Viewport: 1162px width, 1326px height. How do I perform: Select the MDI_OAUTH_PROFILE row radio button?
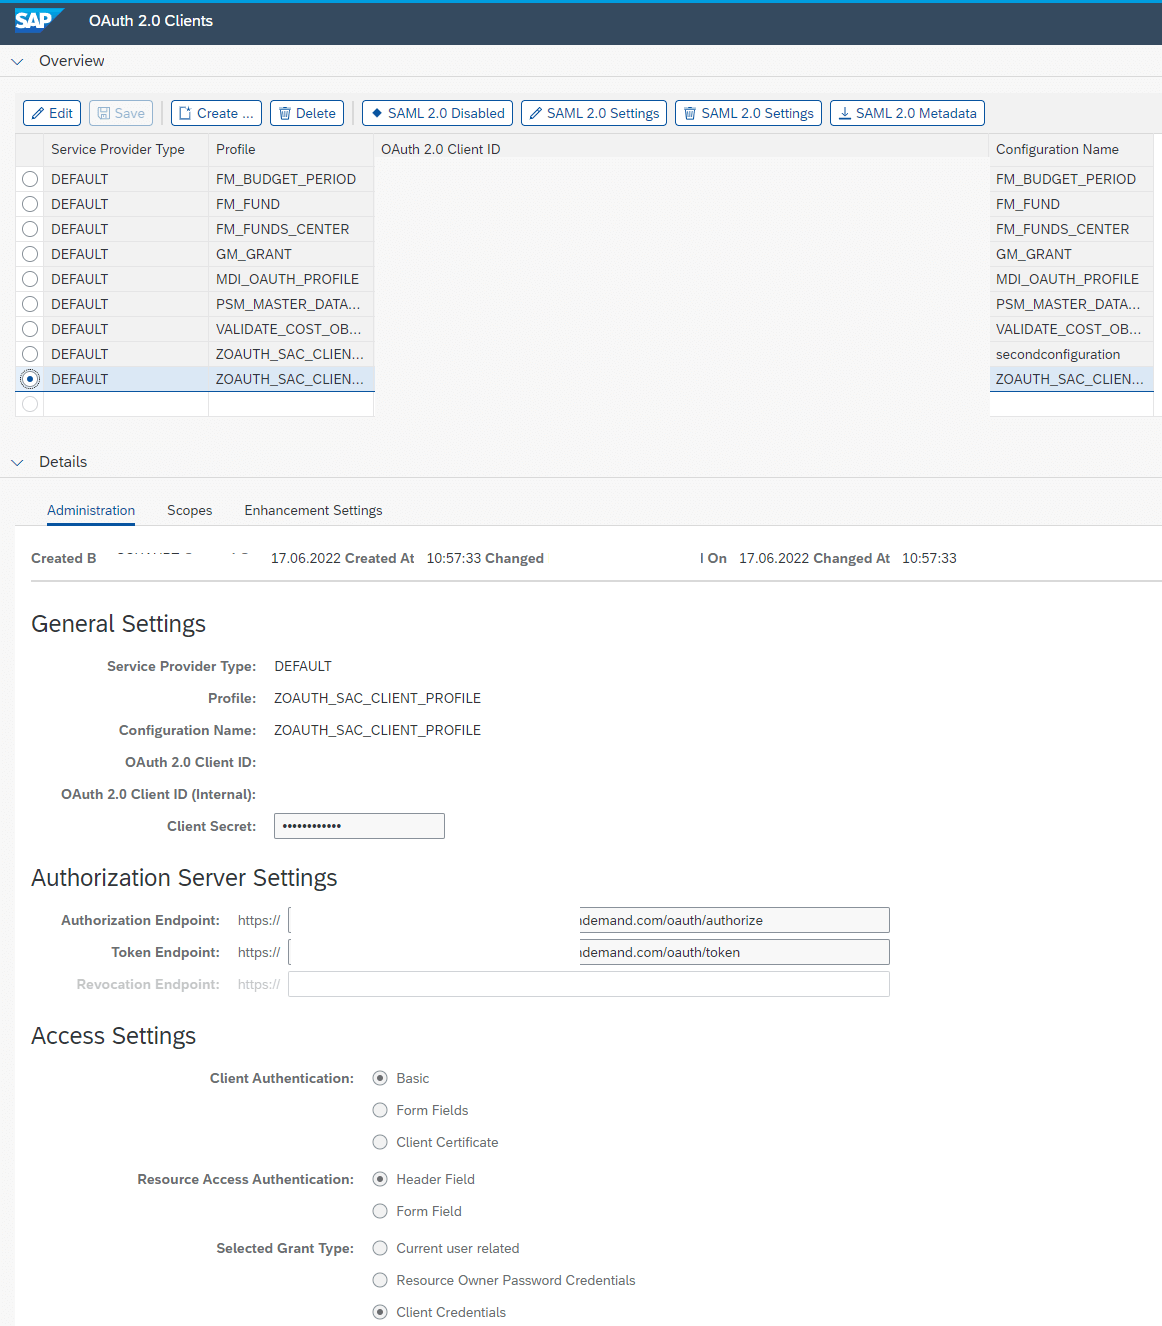[30, 279]
